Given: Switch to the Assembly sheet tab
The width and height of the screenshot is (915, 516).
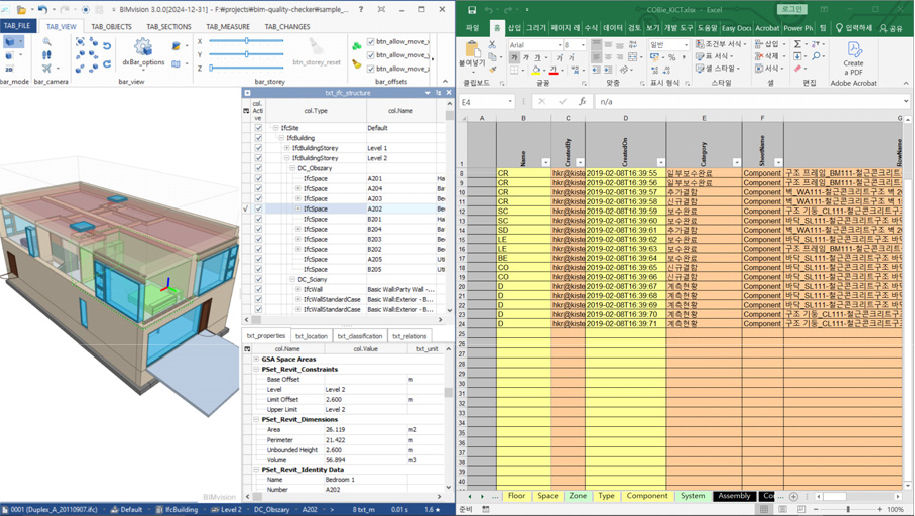Looking at the screenshot, I should tap(734, 496).
